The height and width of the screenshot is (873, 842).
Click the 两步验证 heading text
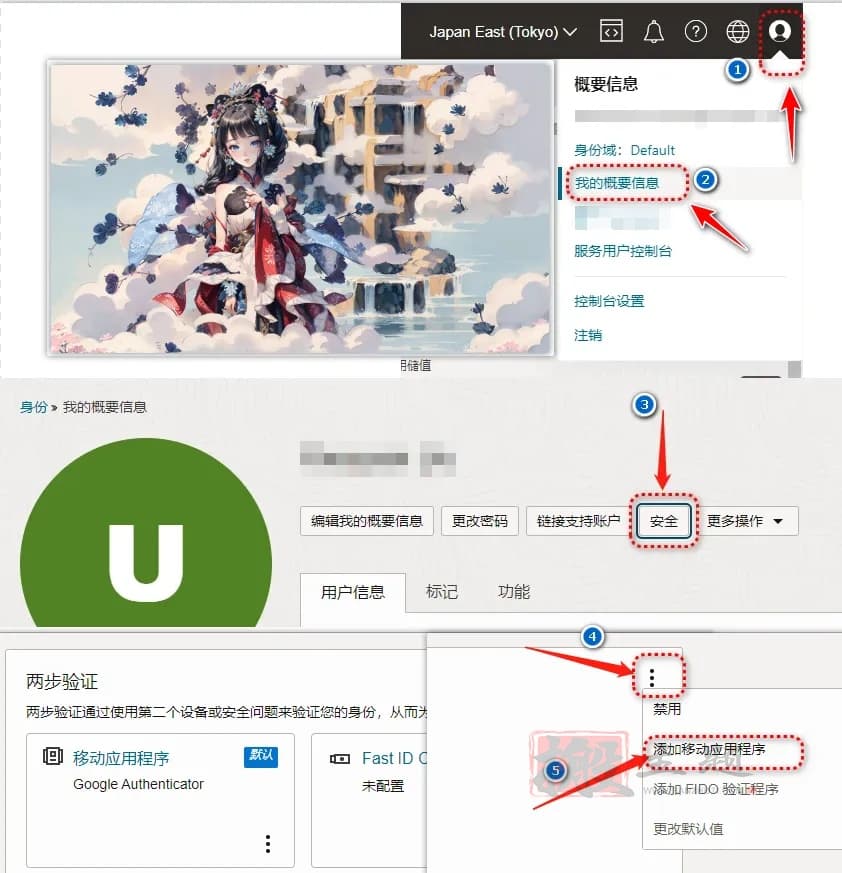(x=62, y=681)
